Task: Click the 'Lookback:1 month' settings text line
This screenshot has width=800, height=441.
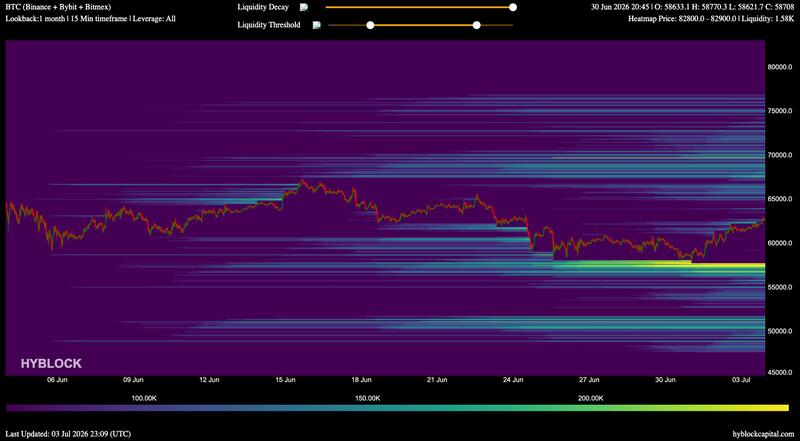Action: tap(90, 18)
